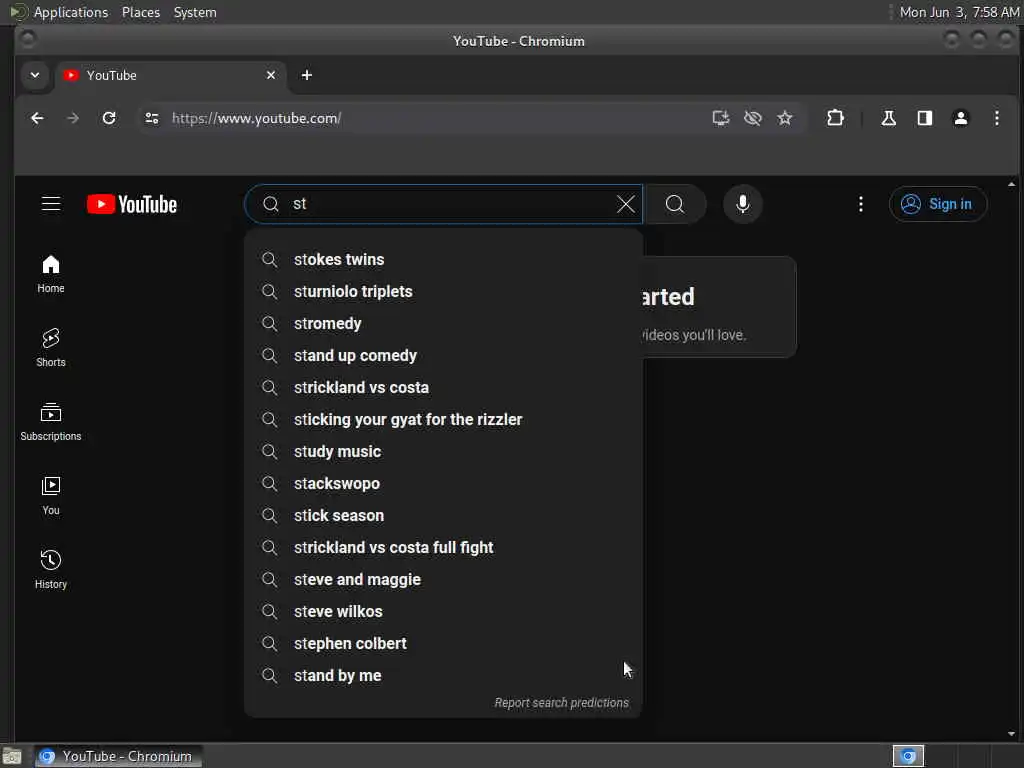Open Subscriptions in the sidebar

[51, 422]
